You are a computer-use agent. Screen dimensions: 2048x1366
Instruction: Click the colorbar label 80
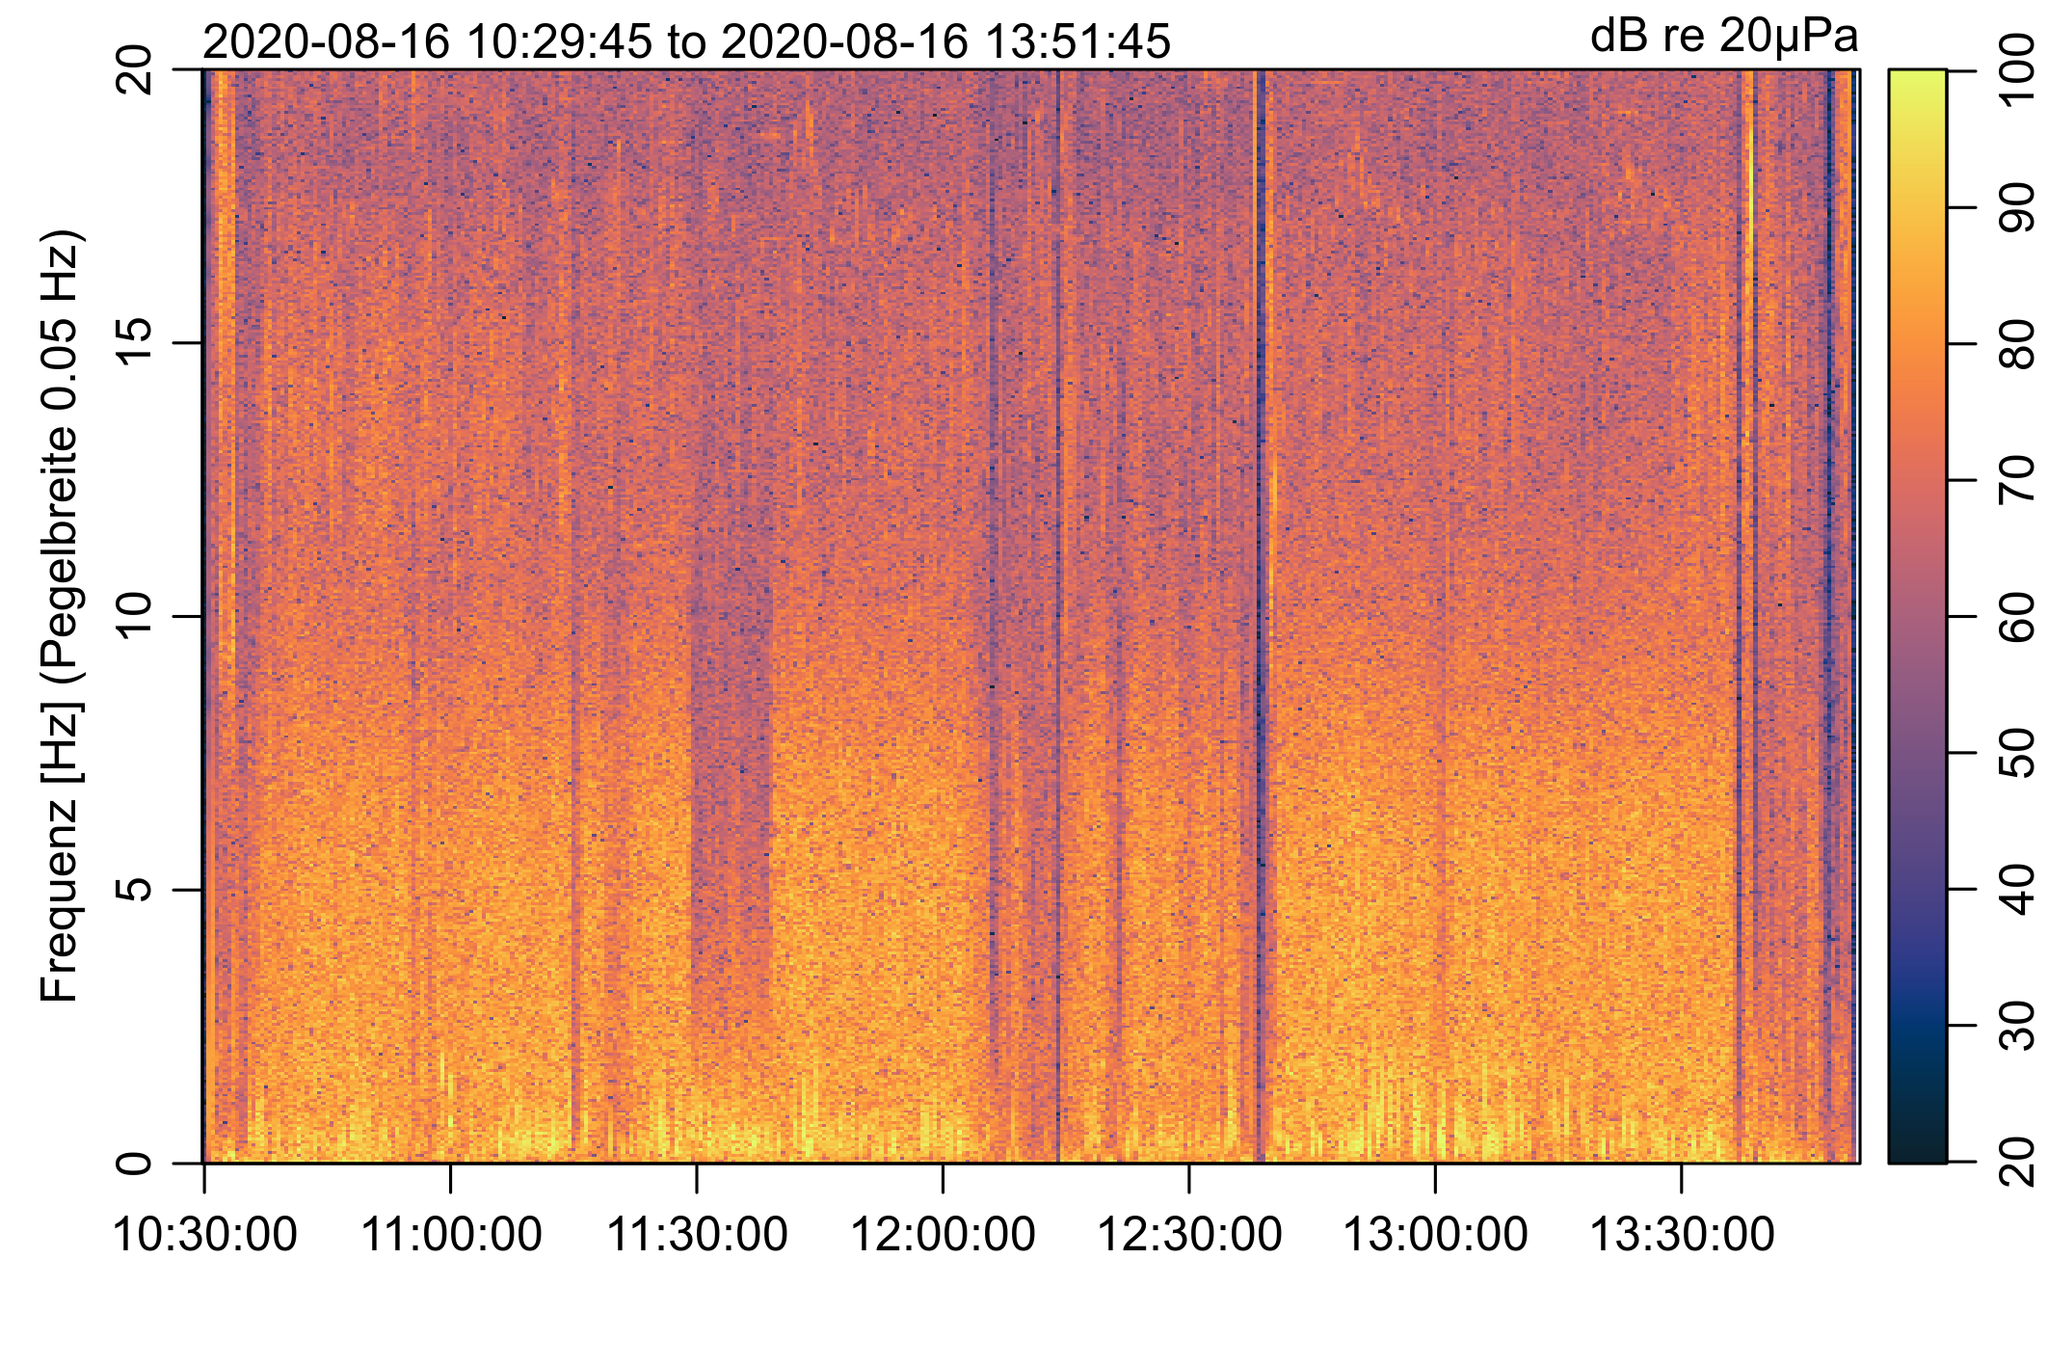coord(2015,343)
